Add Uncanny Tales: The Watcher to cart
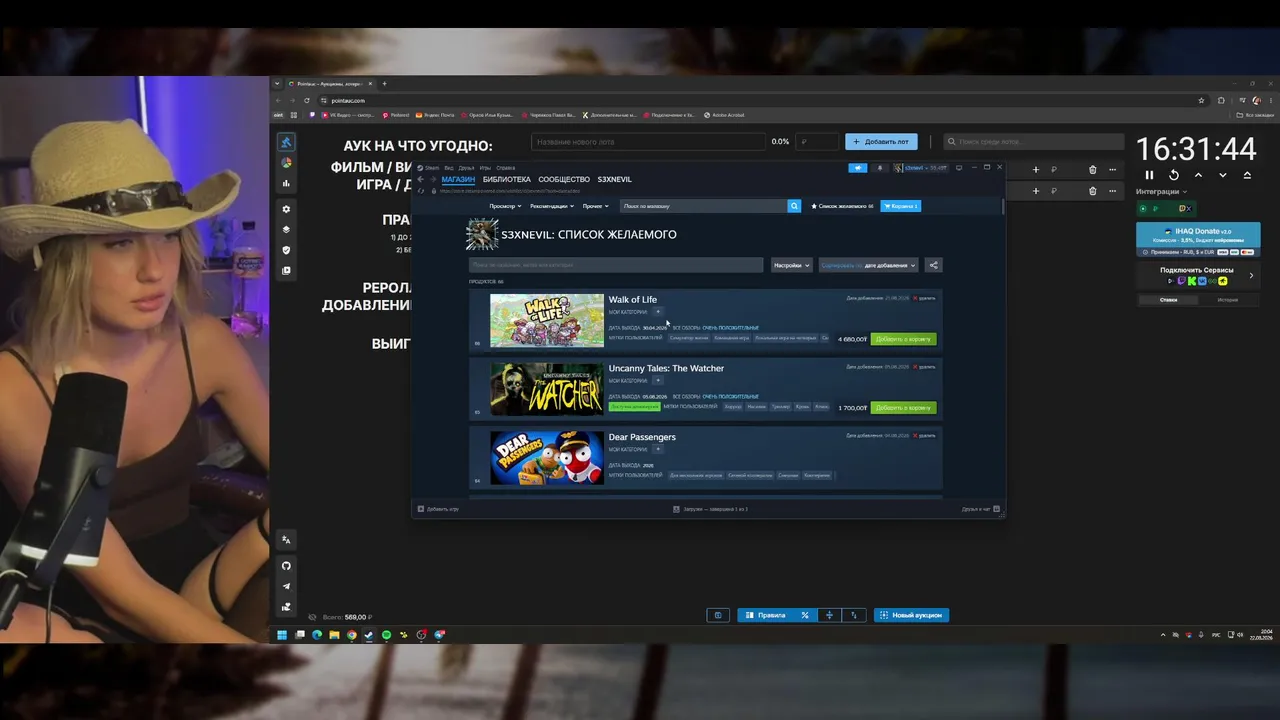Image resolution: width=1280 pixels, height=720 pixels. 904,408
